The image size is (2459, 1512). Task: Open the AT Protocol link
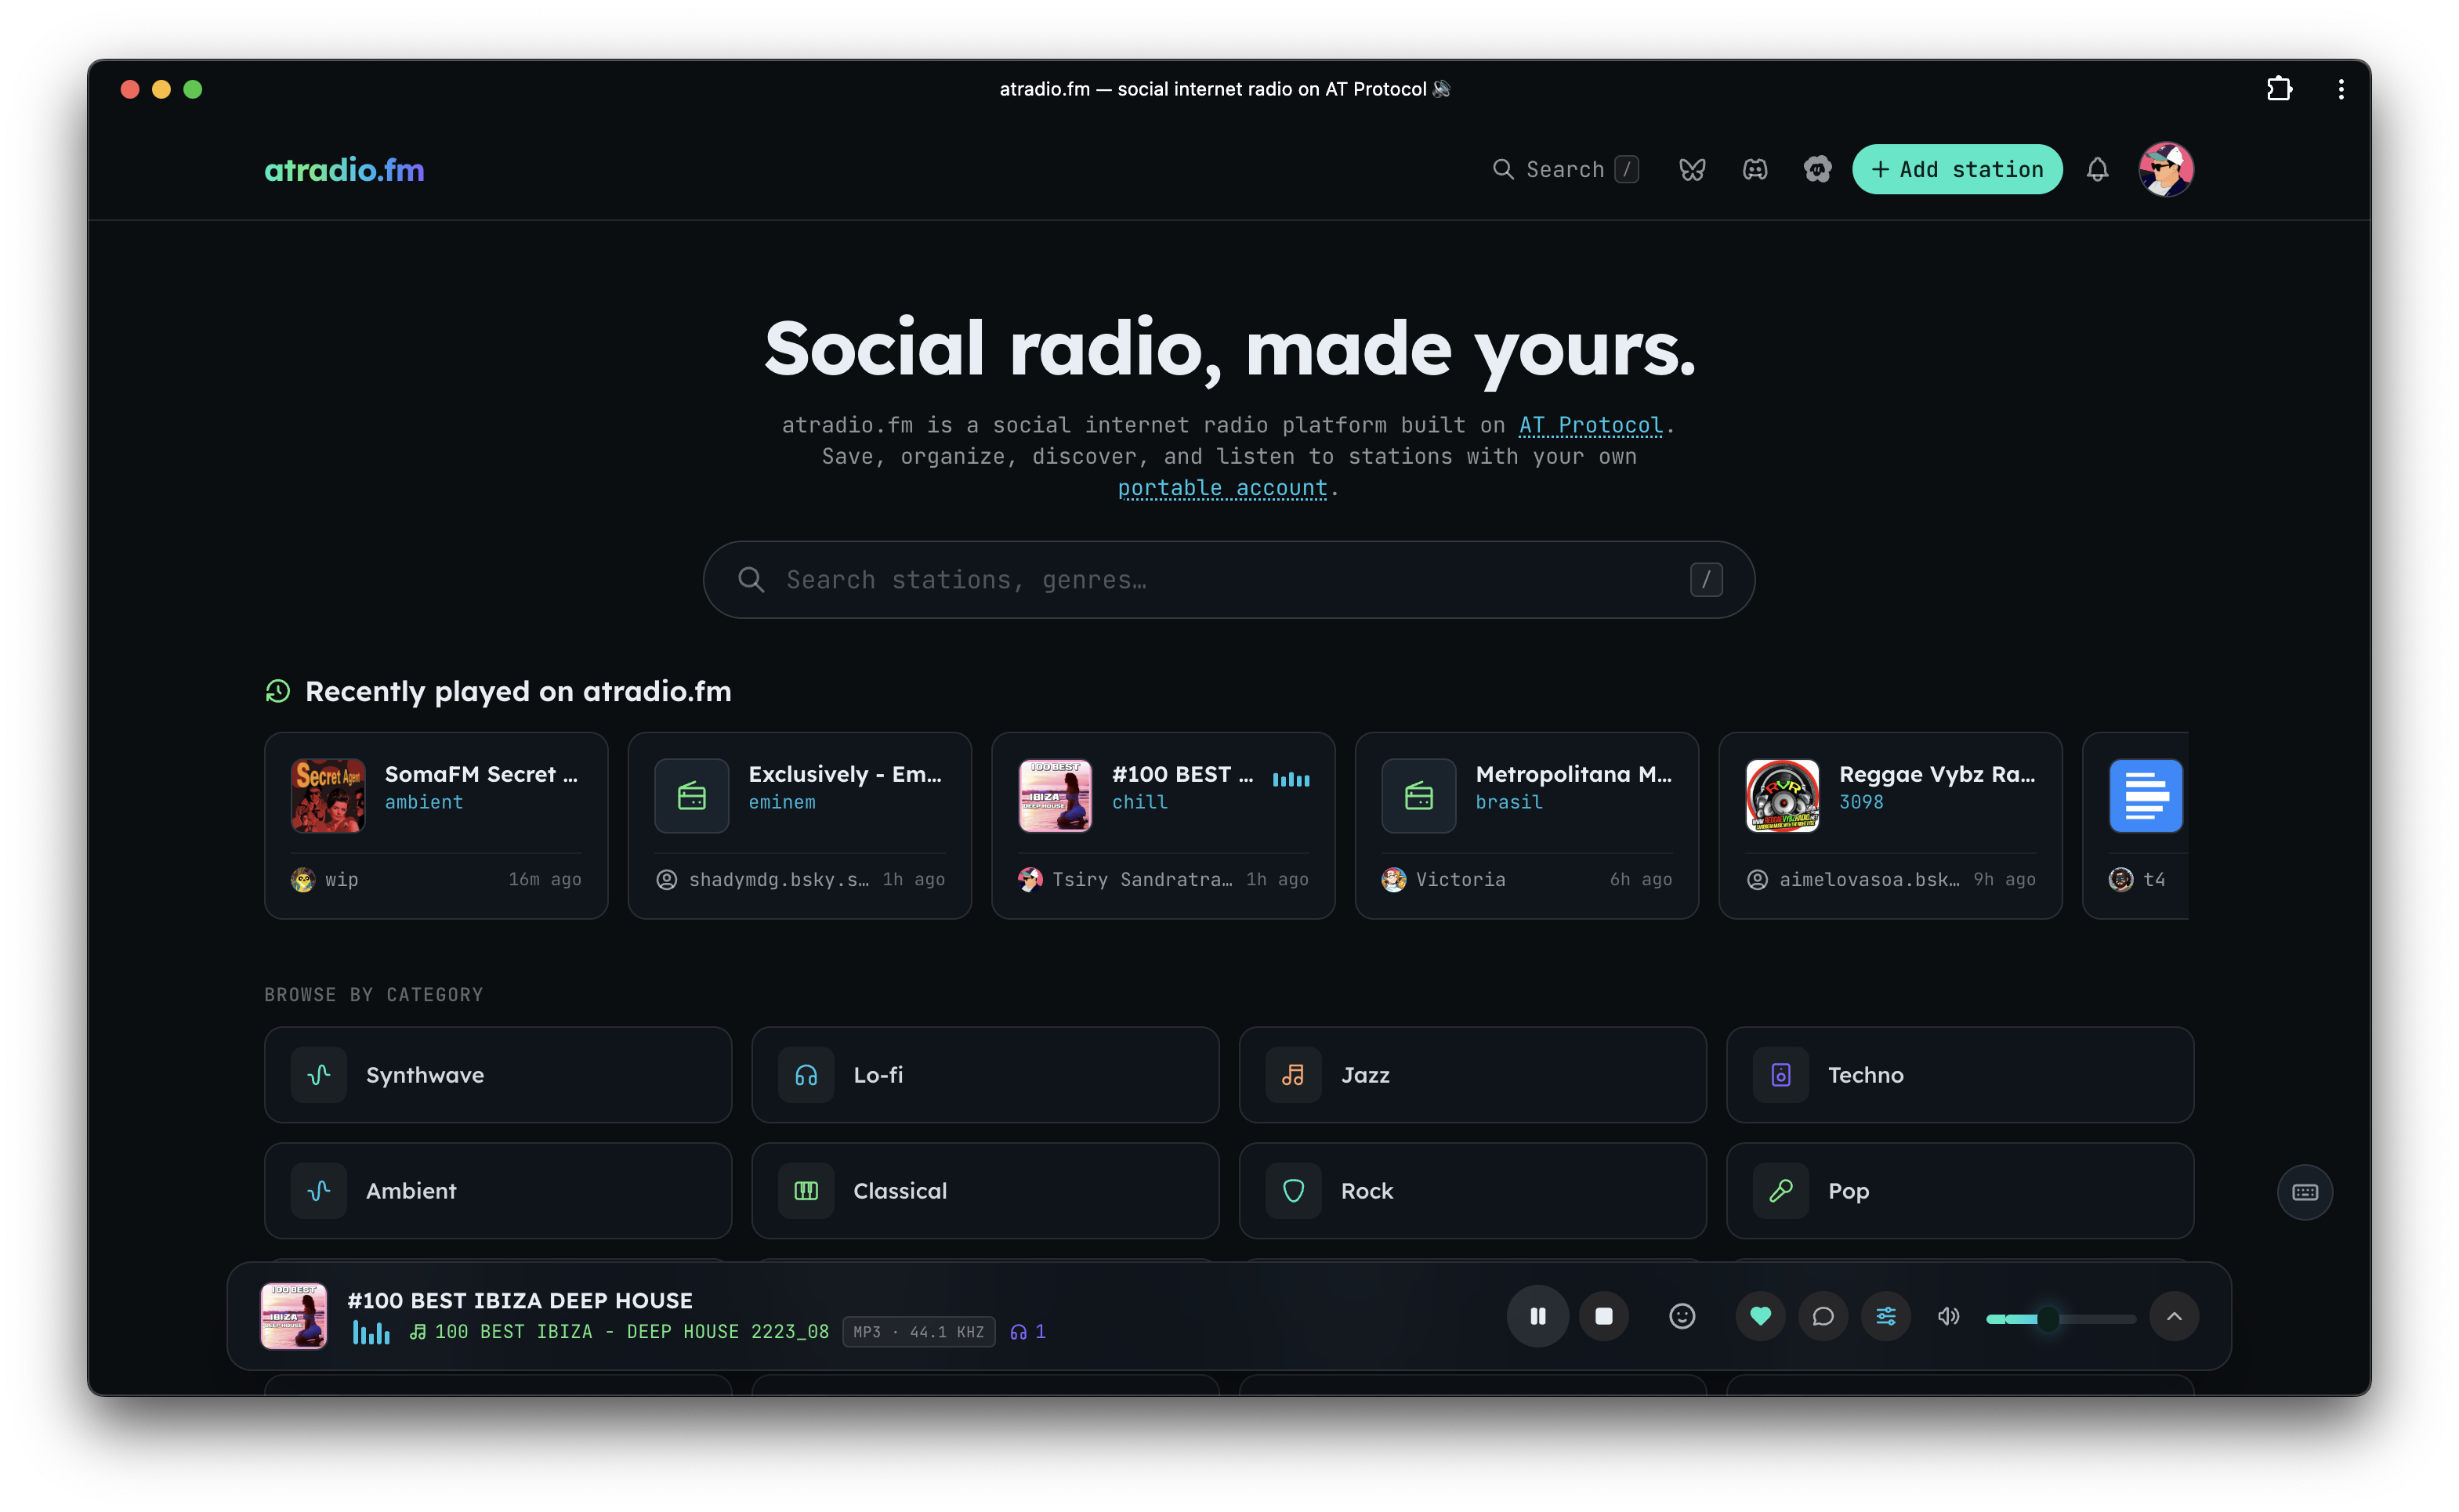click(1591, 425)
